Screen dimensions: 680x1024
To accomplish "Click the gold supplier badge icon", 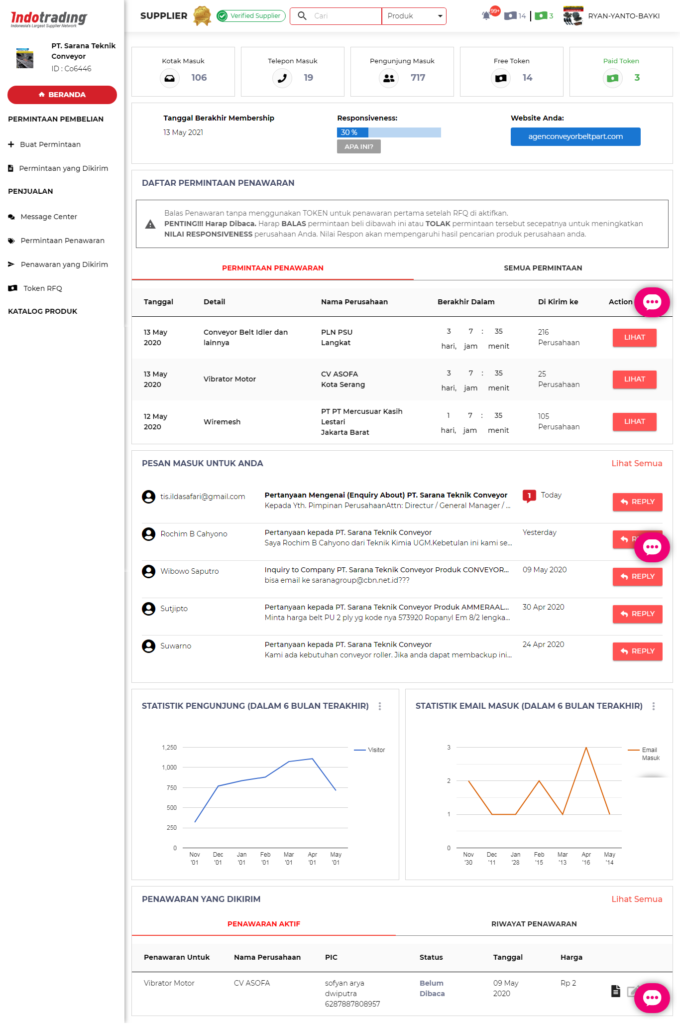I will pos(202,16).
